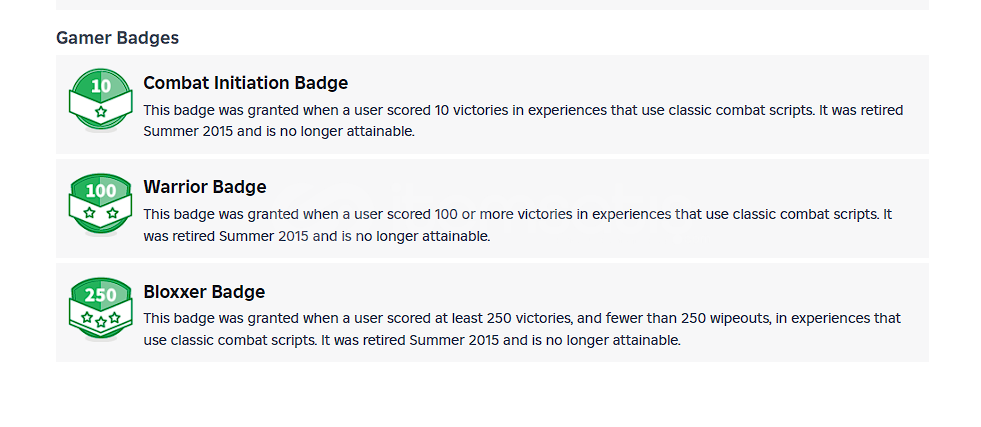
Task: Click the number 100 on the Warrior badge
Action: [x=101, y=191]
